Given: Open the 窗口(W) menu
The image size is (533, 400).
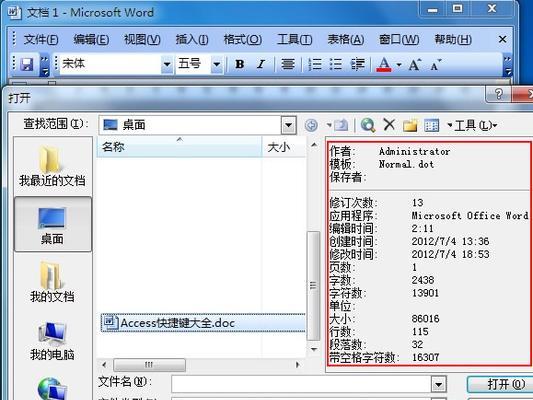Looking at the screenshot, I should point(399,39).
